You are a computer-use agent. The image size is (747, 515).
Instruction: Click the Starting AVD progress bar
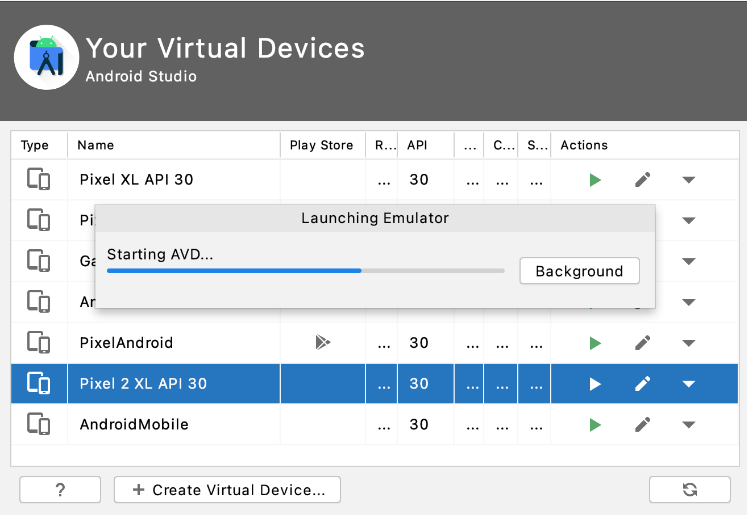305,271
